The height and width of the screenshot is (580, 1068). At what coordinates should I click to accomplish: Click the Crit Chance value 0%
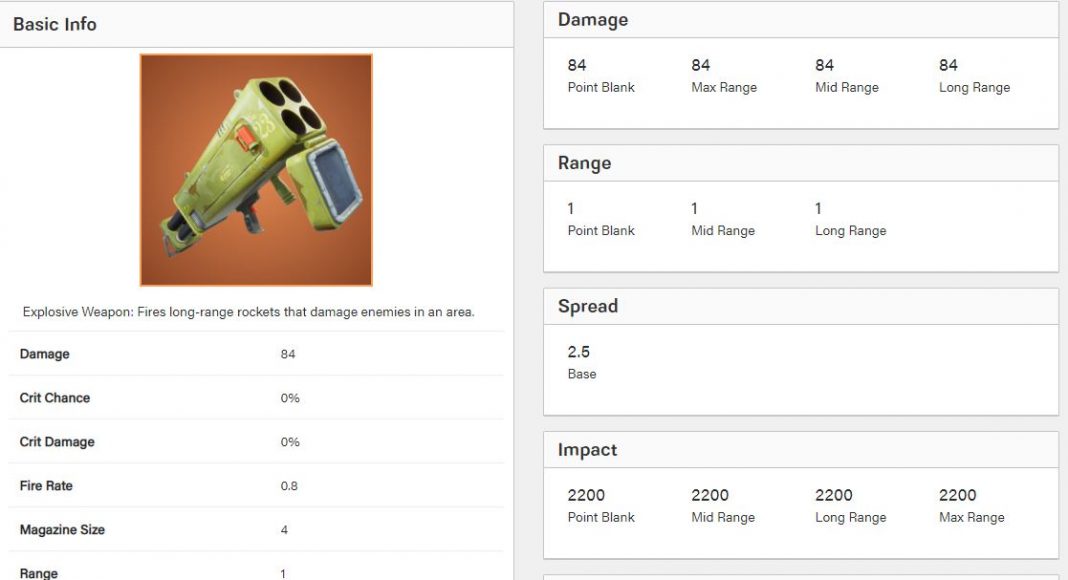(x=289, y=398)
